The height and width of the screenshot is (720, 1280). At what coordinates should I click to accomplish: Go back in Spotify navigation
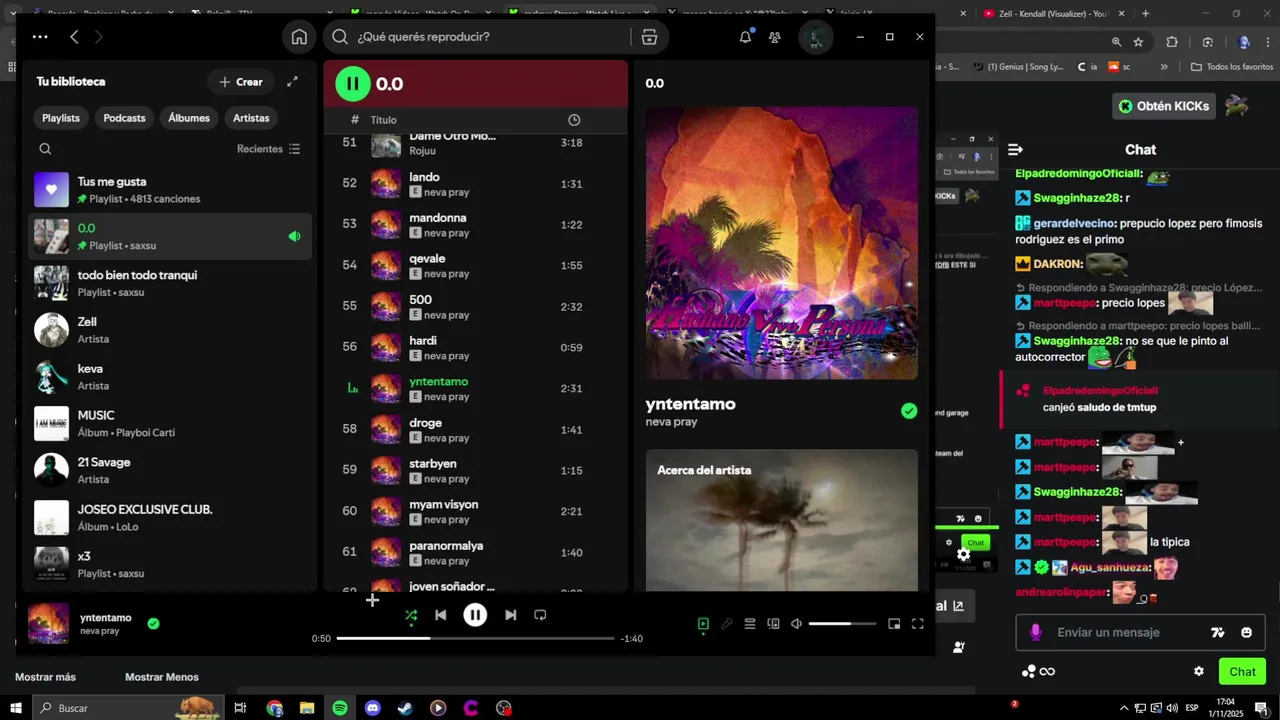[x=74, y=37]
